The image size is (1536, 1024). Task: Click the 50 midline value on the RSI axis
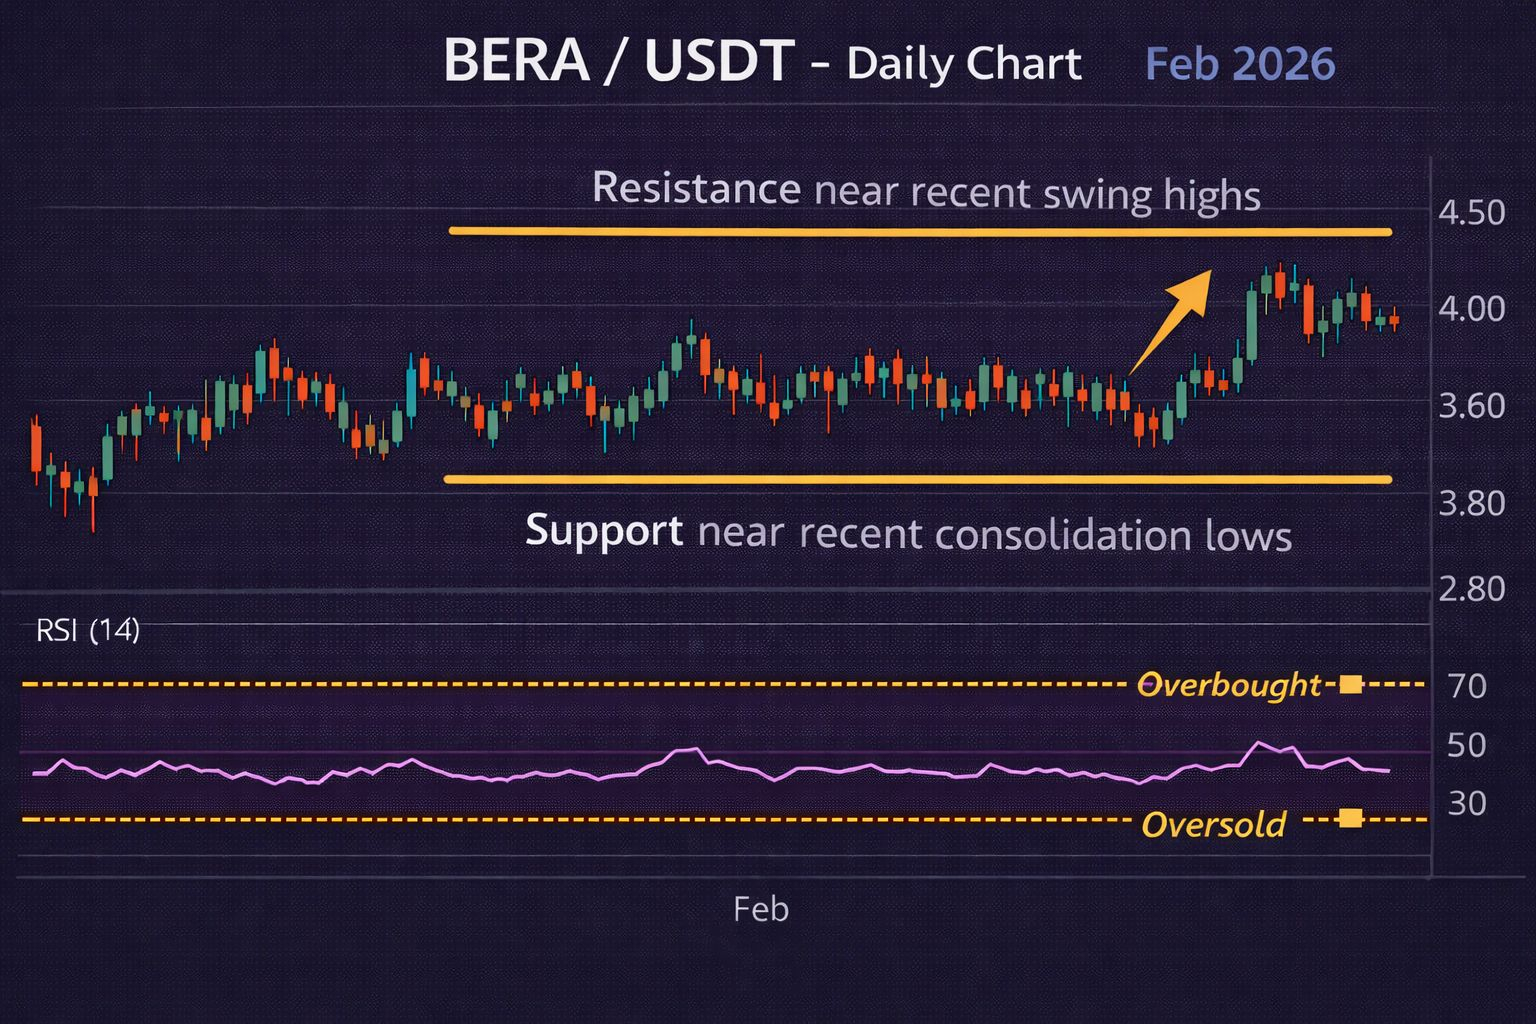(1466, 745)
